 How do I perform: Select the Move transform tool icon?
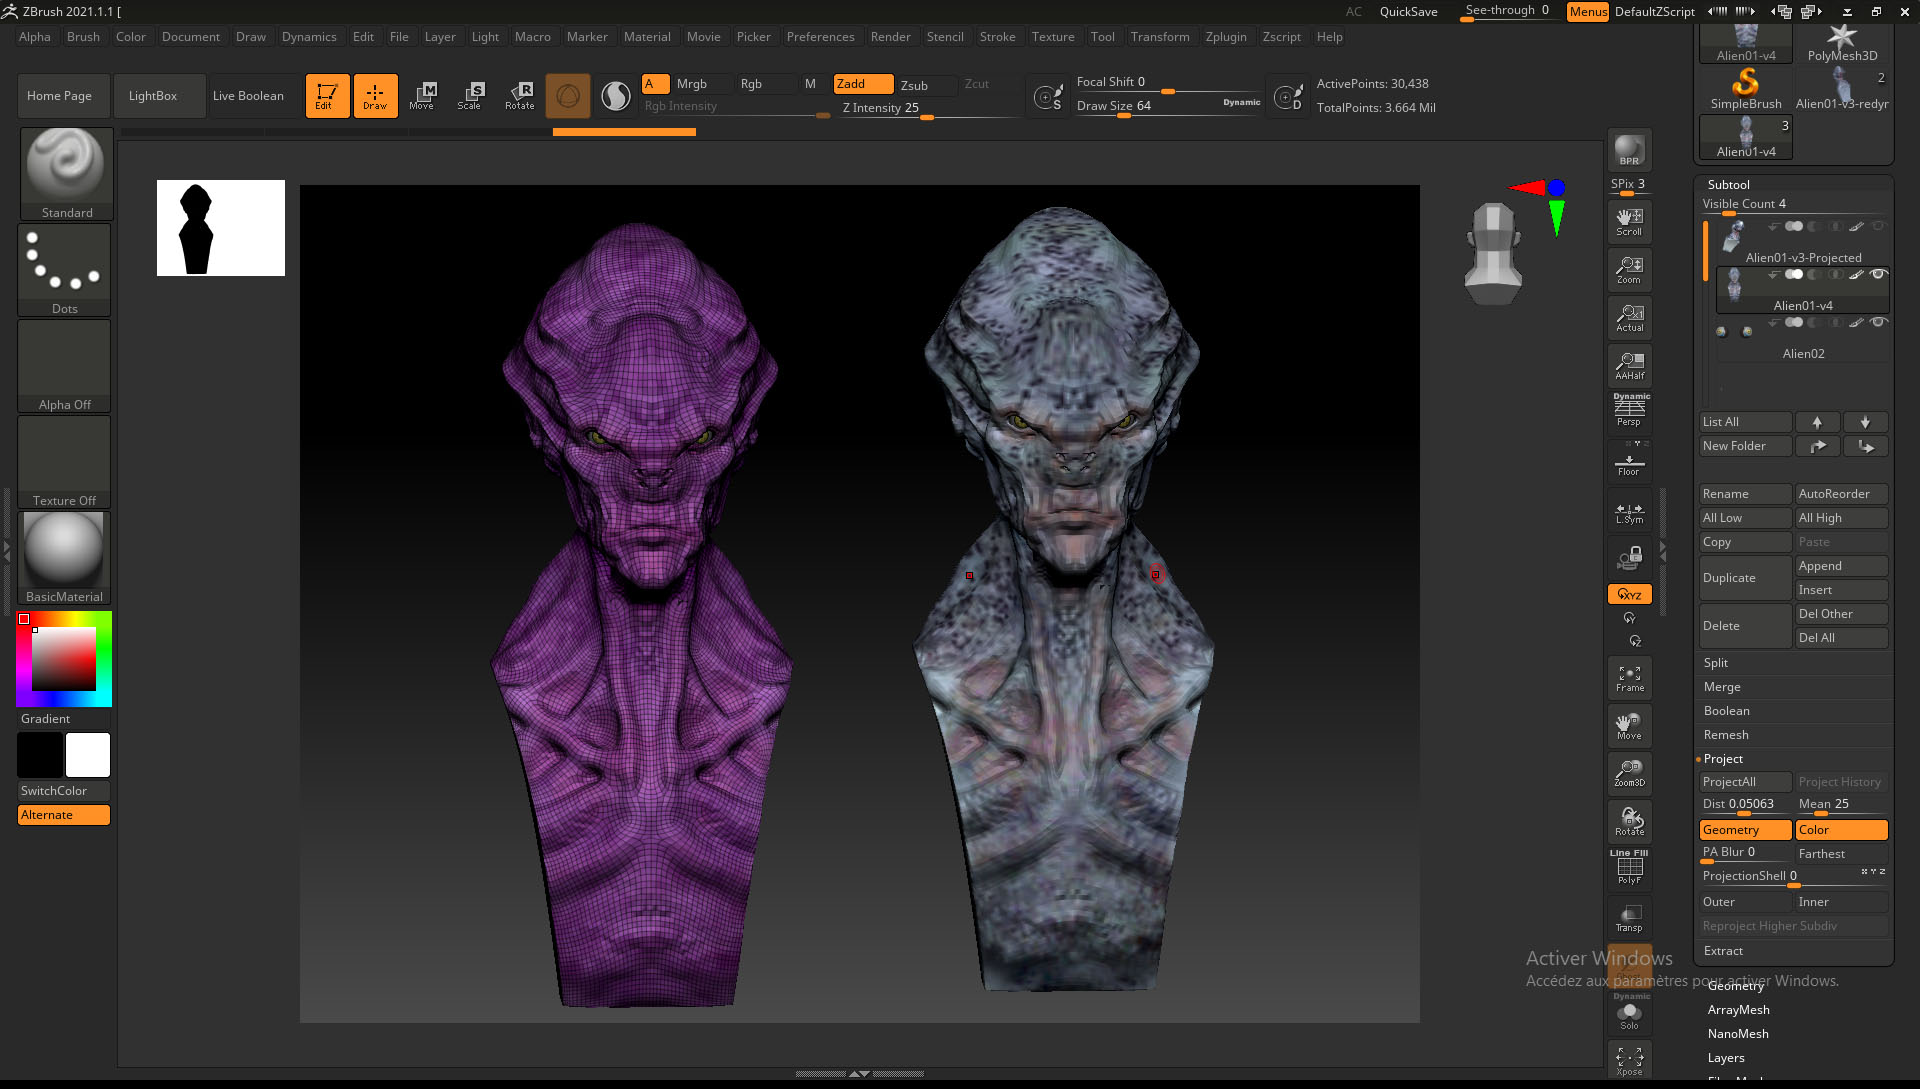tap(422, 95)
